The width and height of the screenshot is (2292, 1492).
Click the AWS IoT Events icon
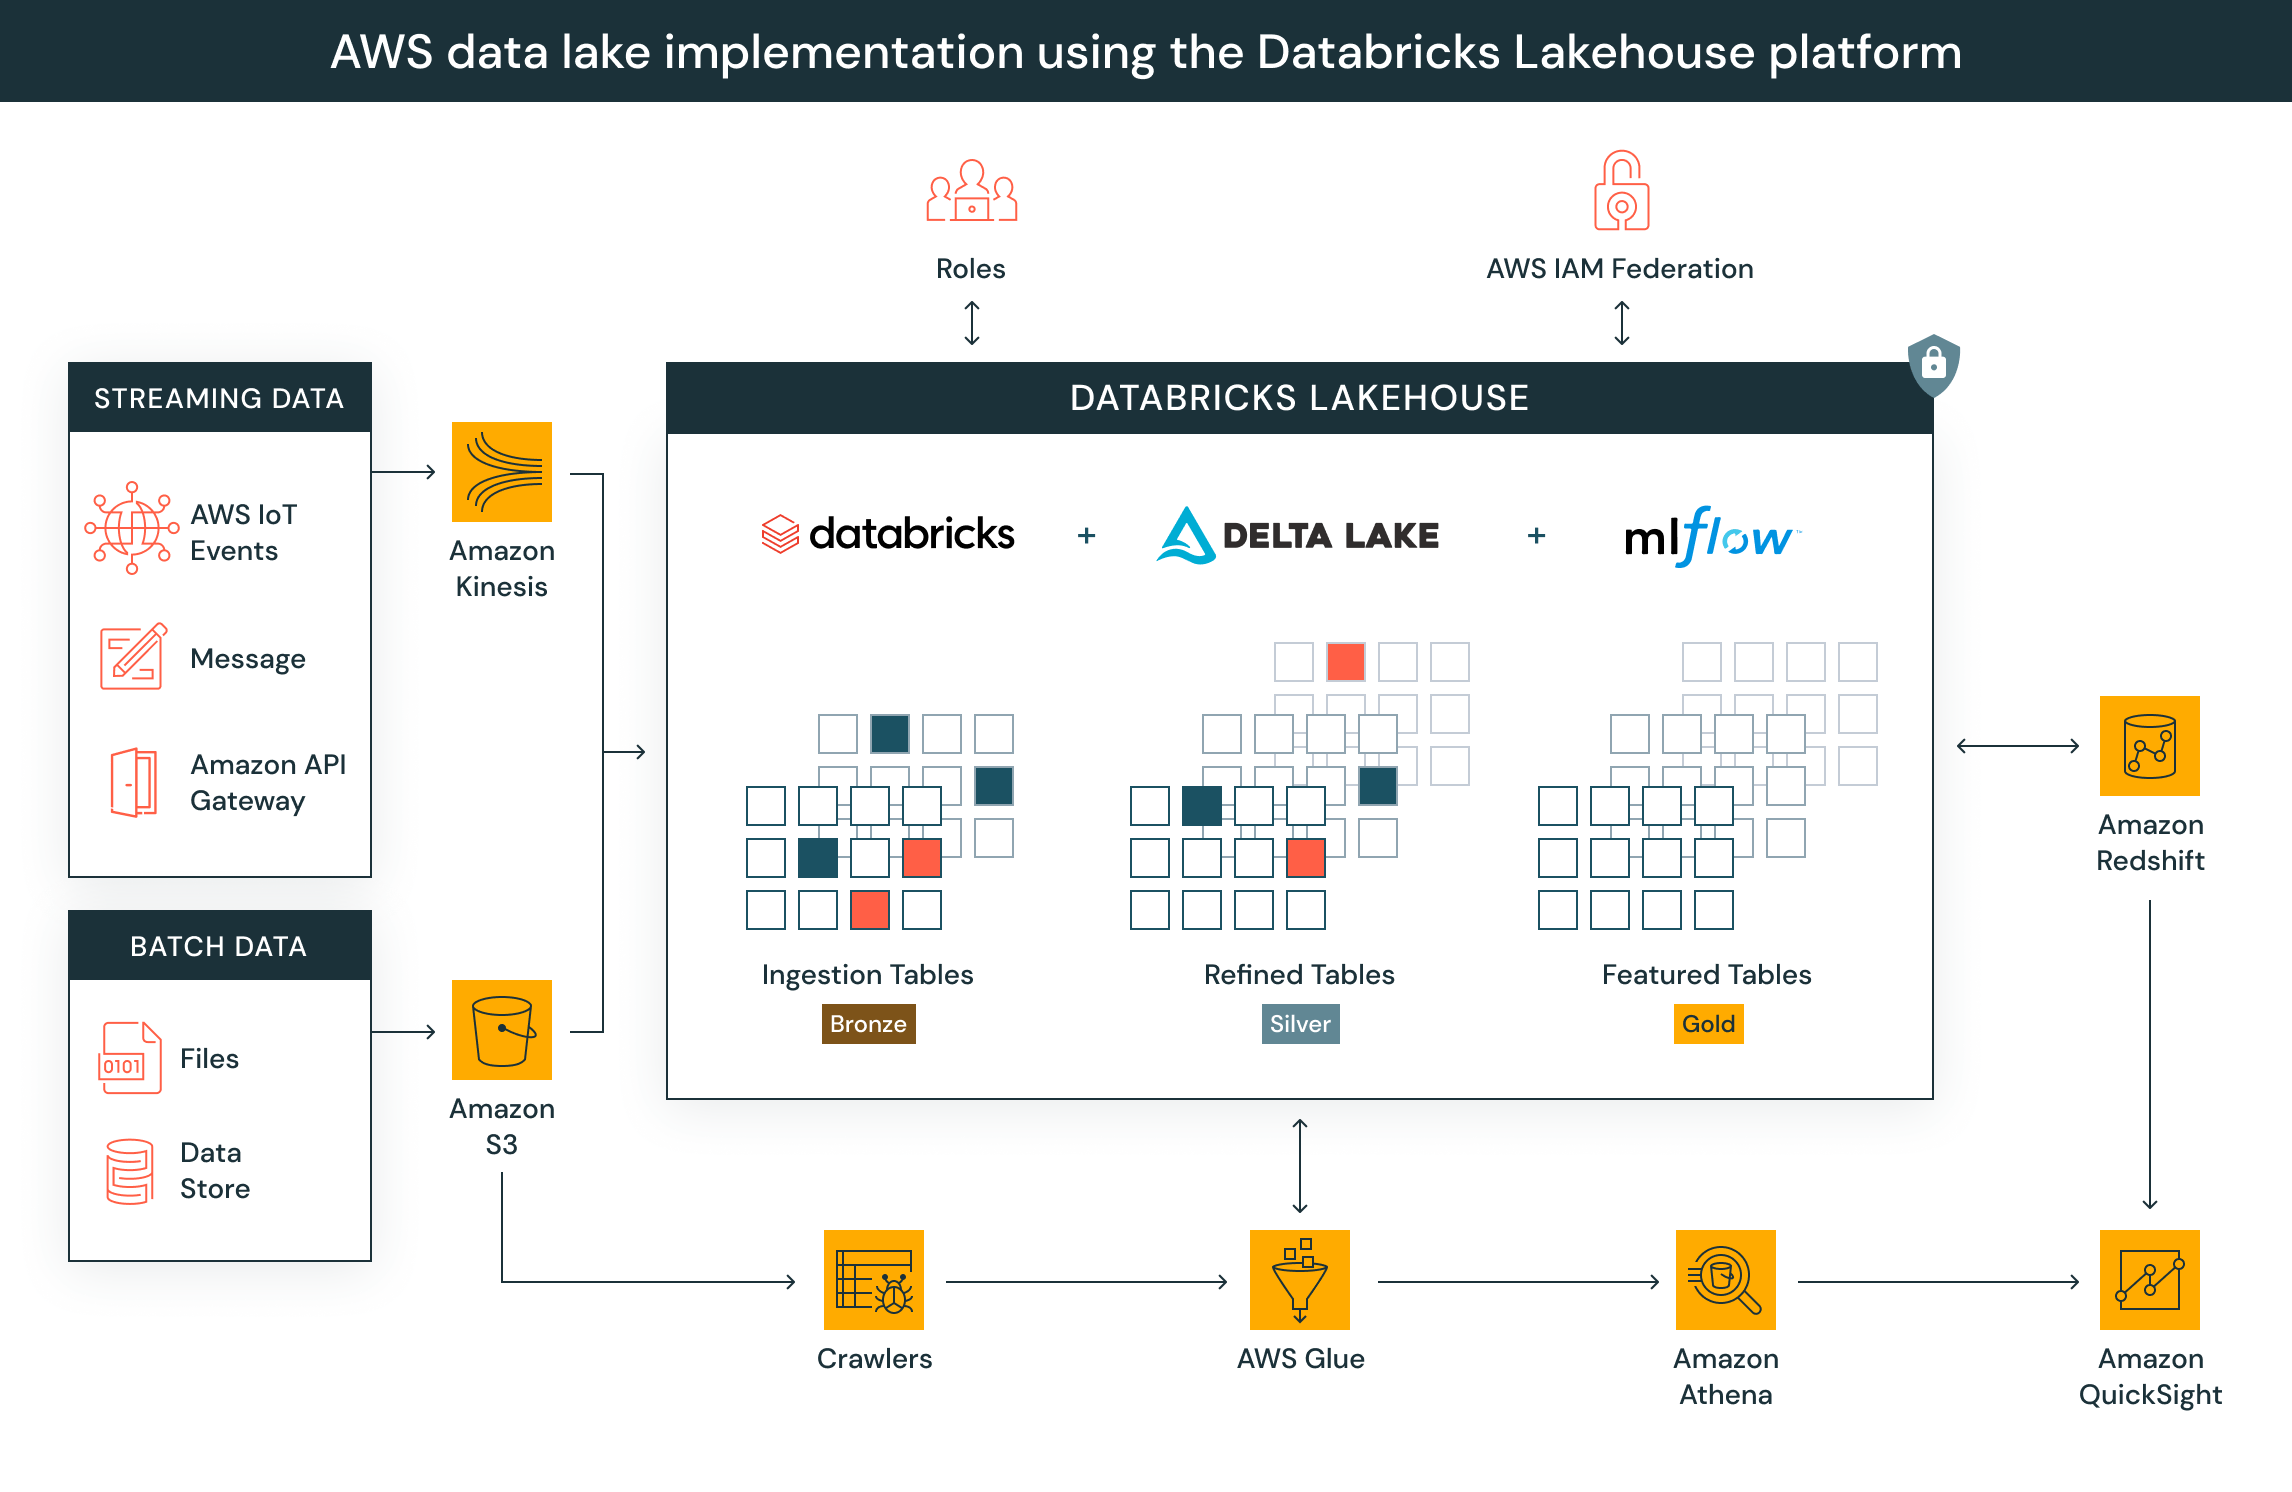point(131,529)
